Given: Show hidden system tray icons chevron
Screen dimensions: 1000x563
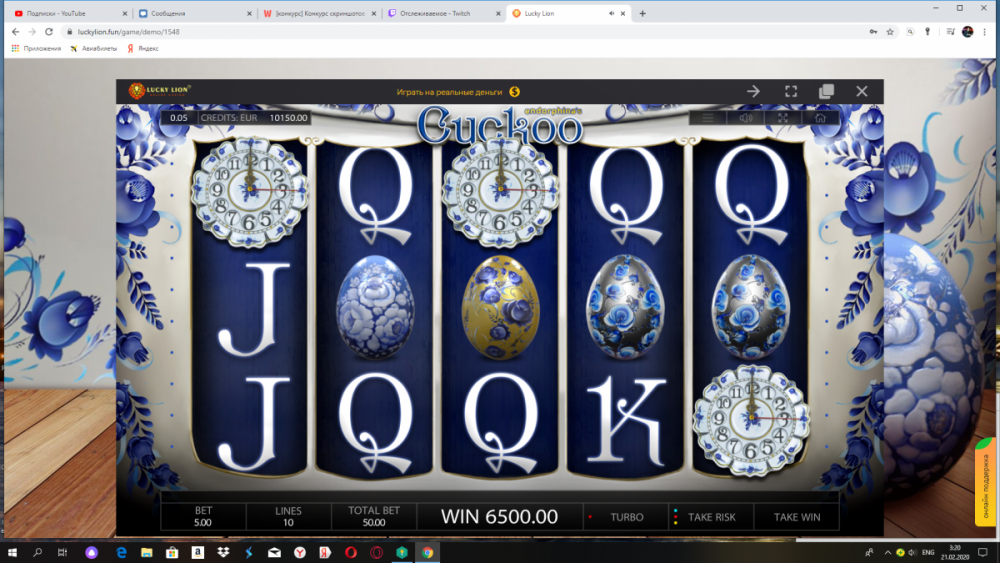Looking at the screenshot, I should click(887, 552).
